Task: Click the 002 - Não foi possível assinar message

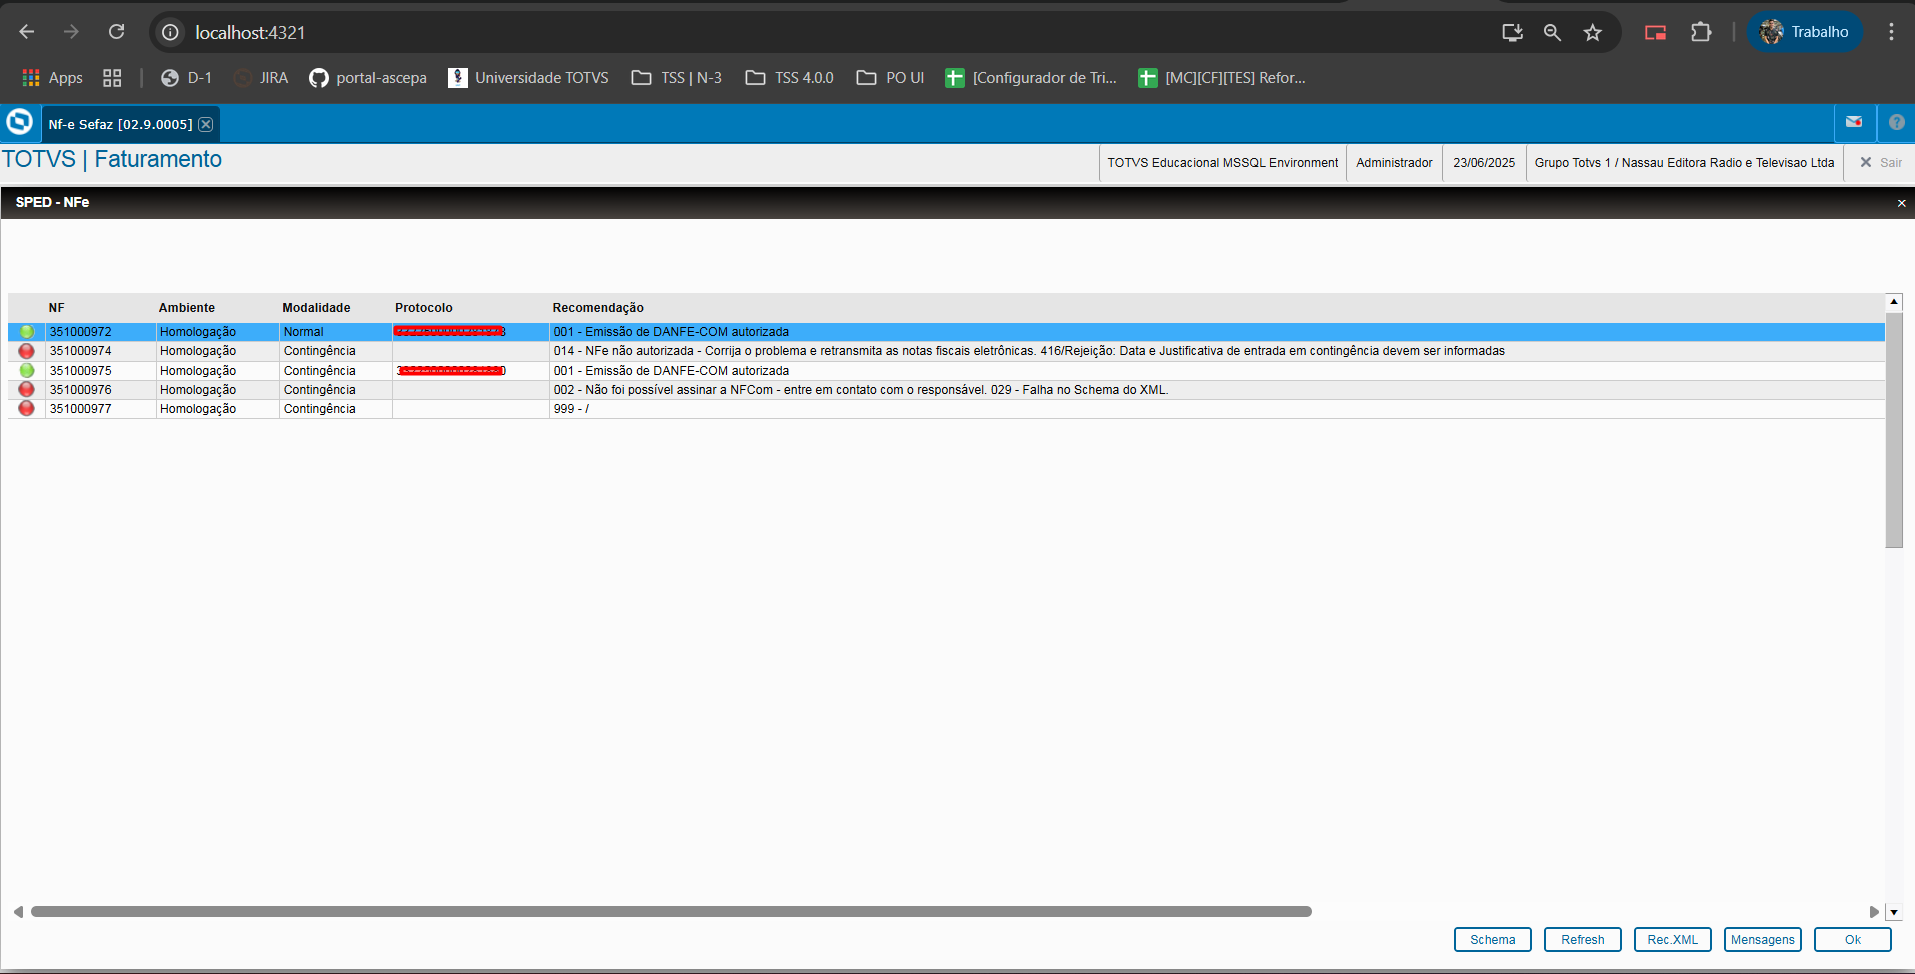Action: tap(861, 390)
